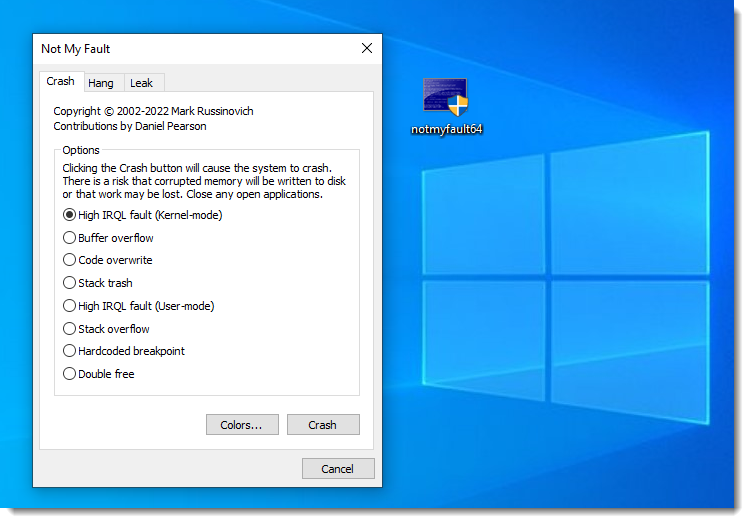Select the Double free radio button

[70, 374]
